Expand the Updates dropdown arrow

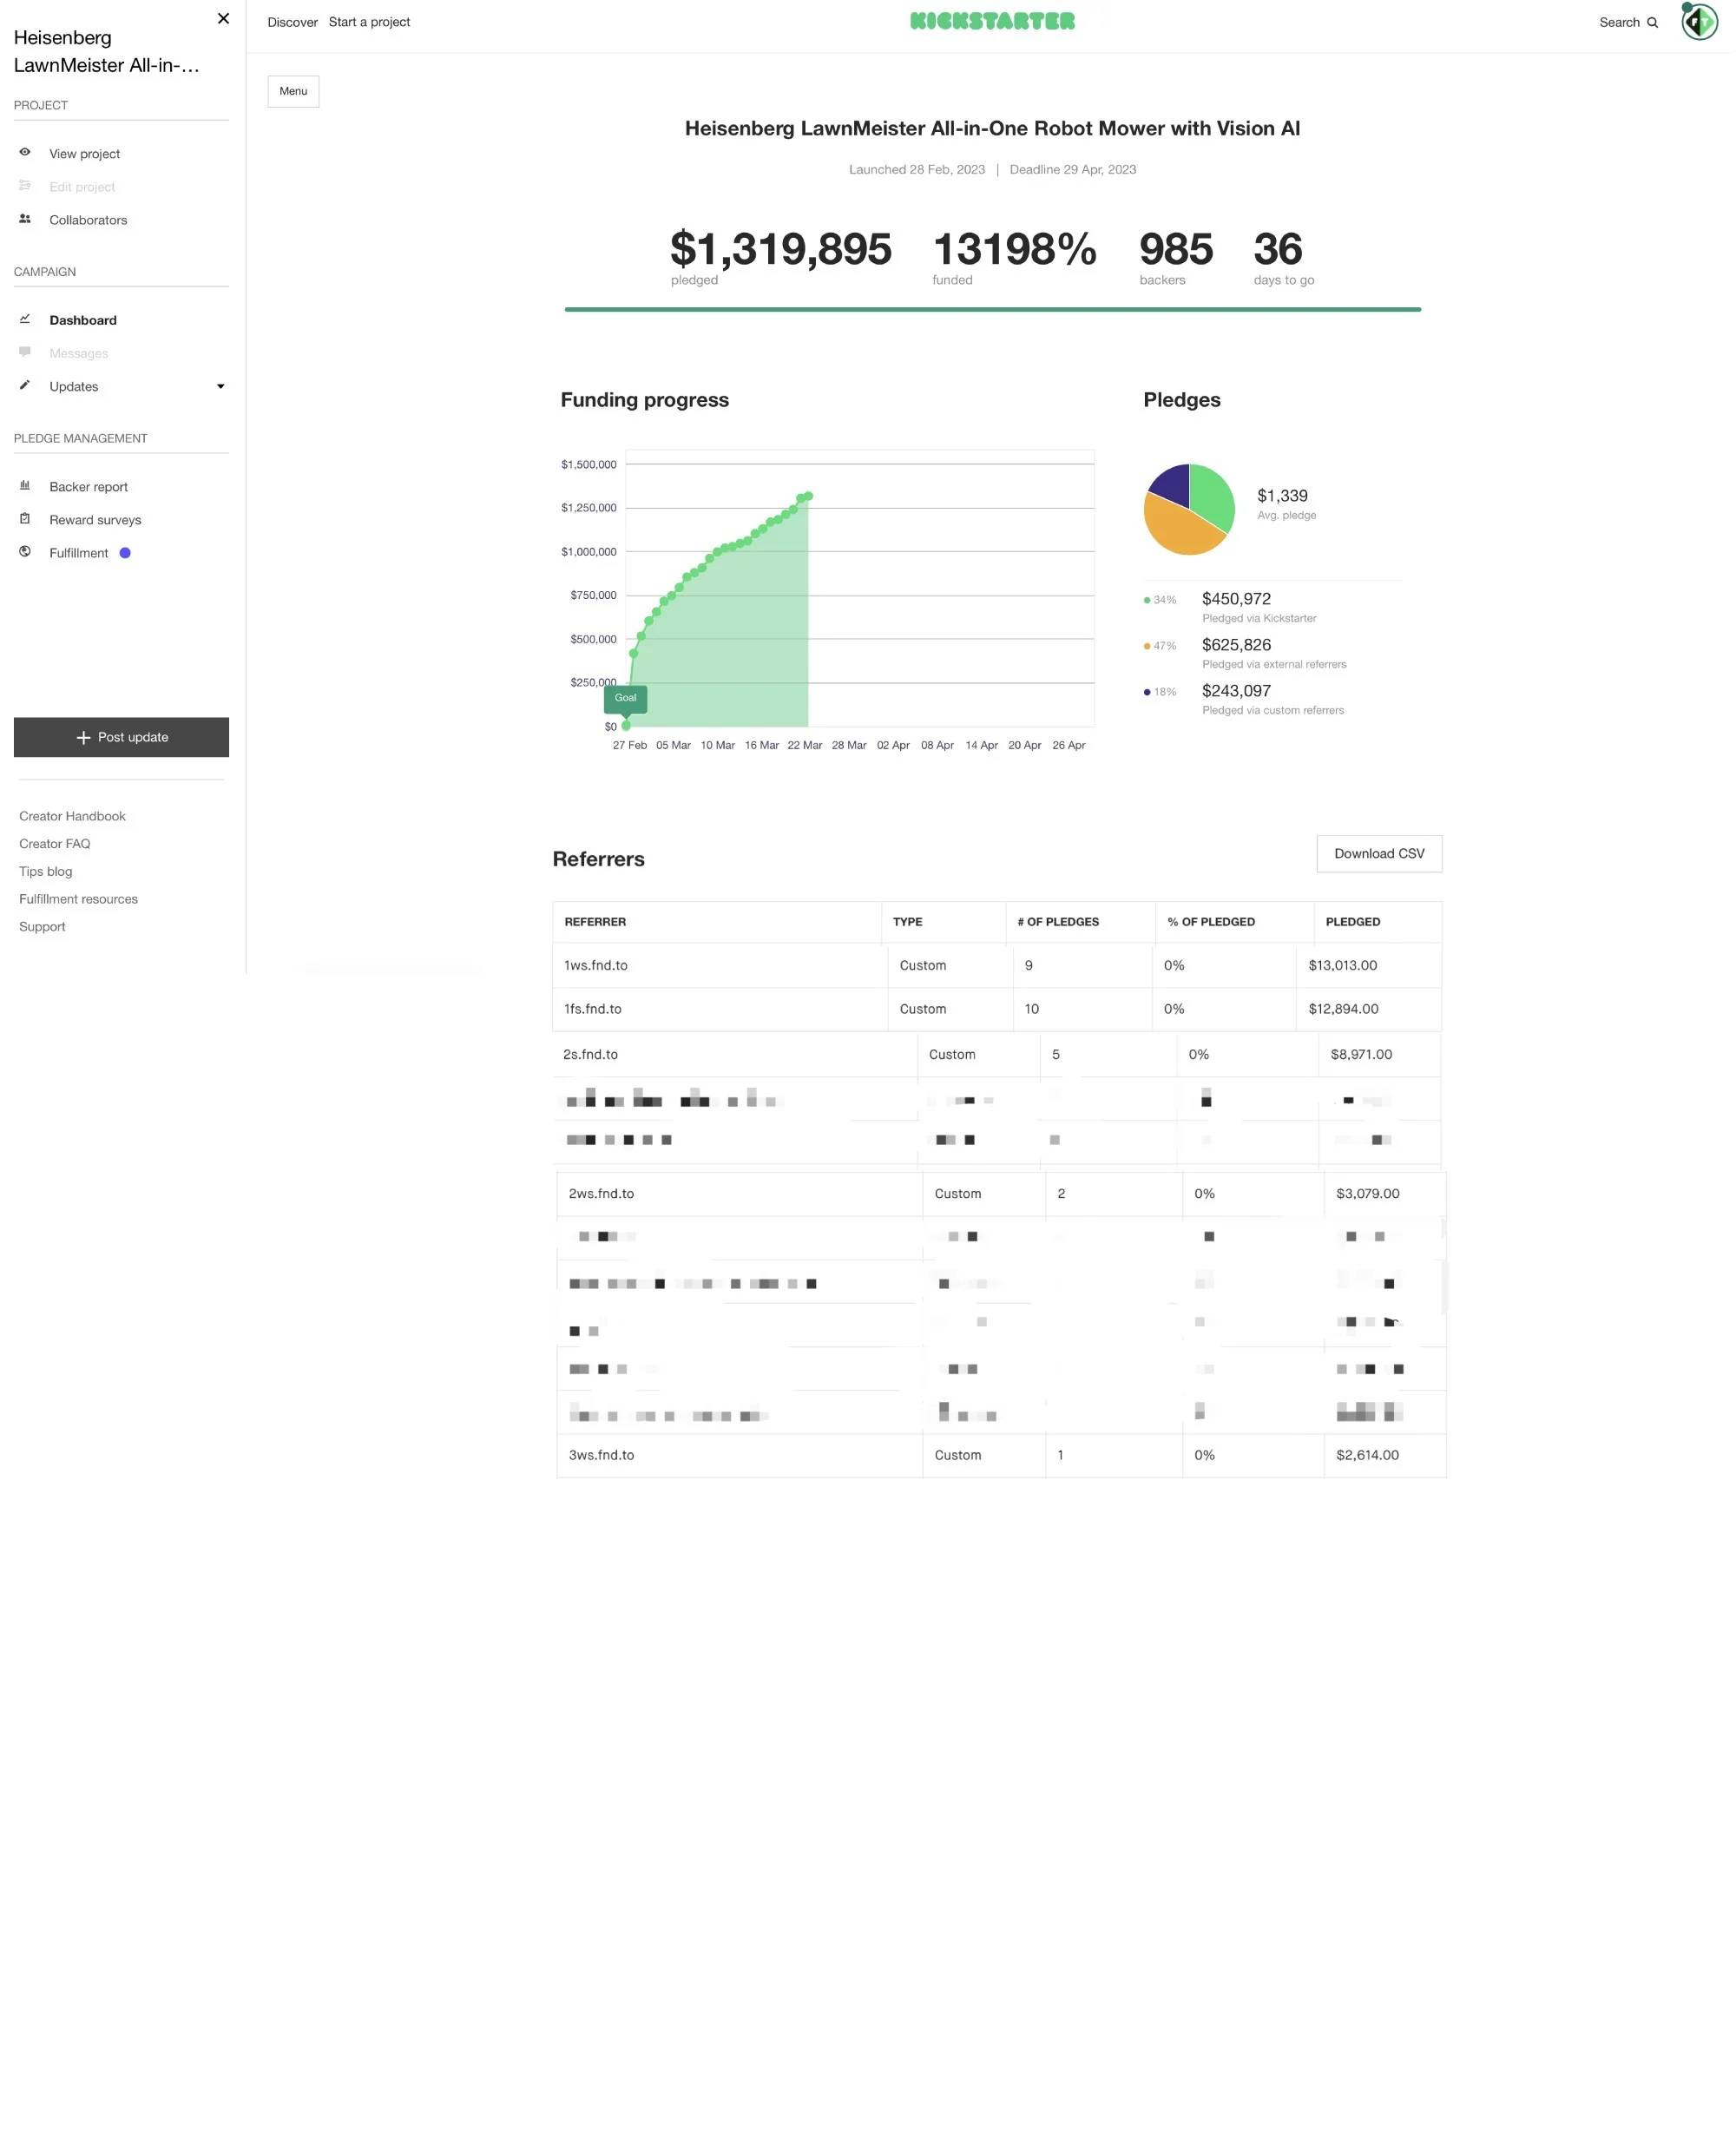click(221, 387)
